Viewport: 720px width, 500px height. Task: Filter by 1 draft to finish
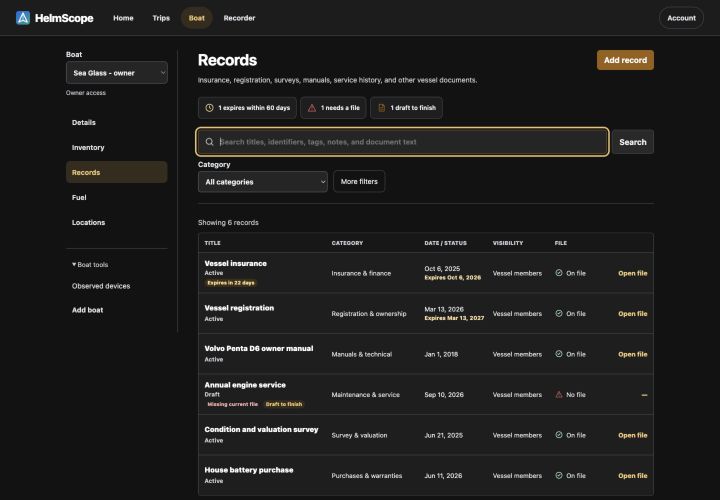click(406, 108)
